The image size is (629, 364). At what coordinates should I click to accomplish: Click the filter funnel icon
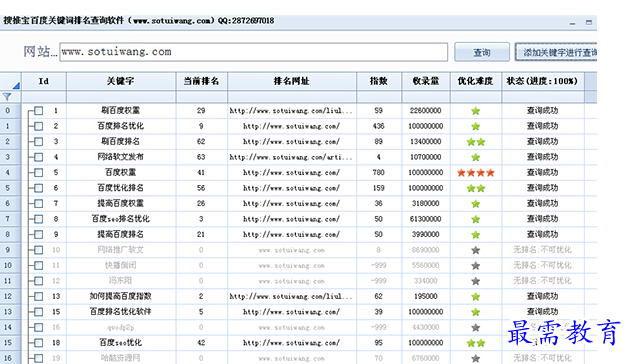7,97
